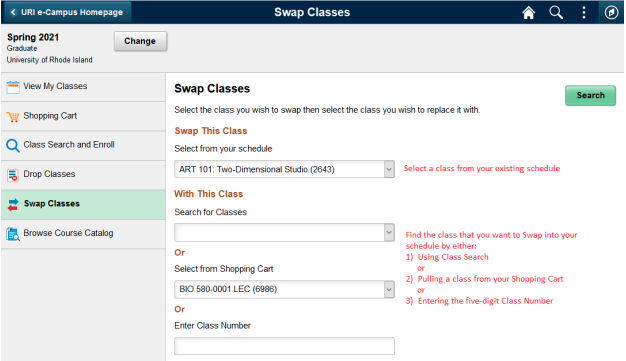Expand the BIO 580-0001 shopping cart dropdown

tap(389, 289)
